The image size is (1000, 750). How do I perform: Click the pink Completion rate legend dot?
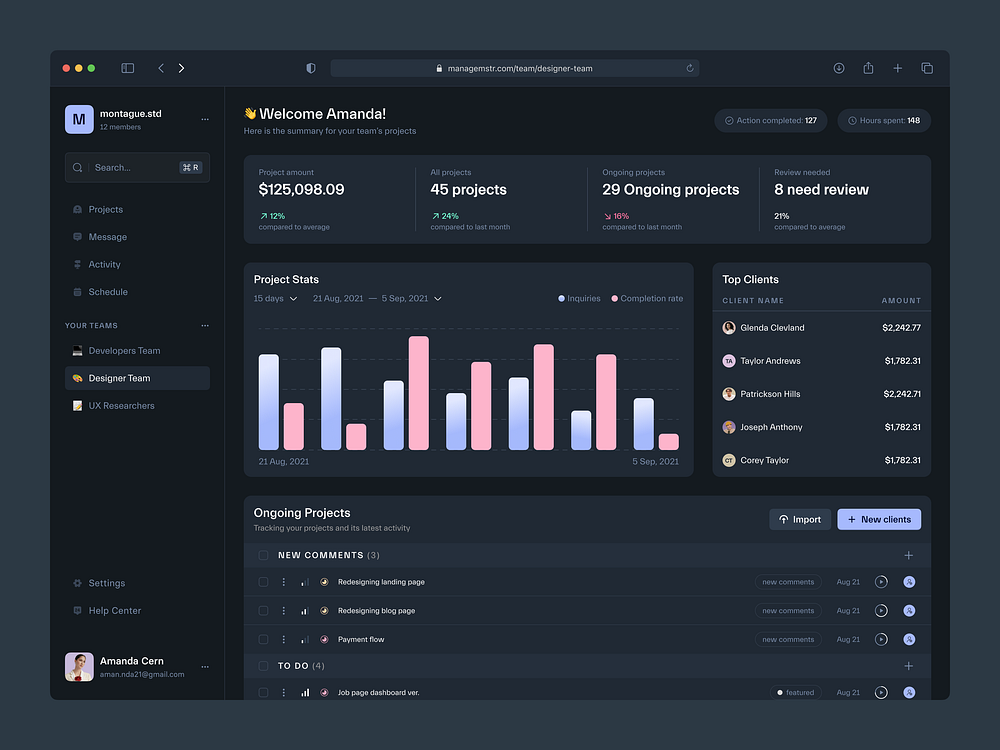616,298
